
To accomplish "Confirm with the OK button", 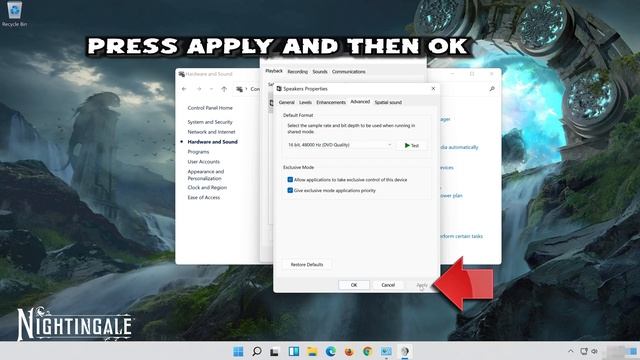I will coord(354,285).
